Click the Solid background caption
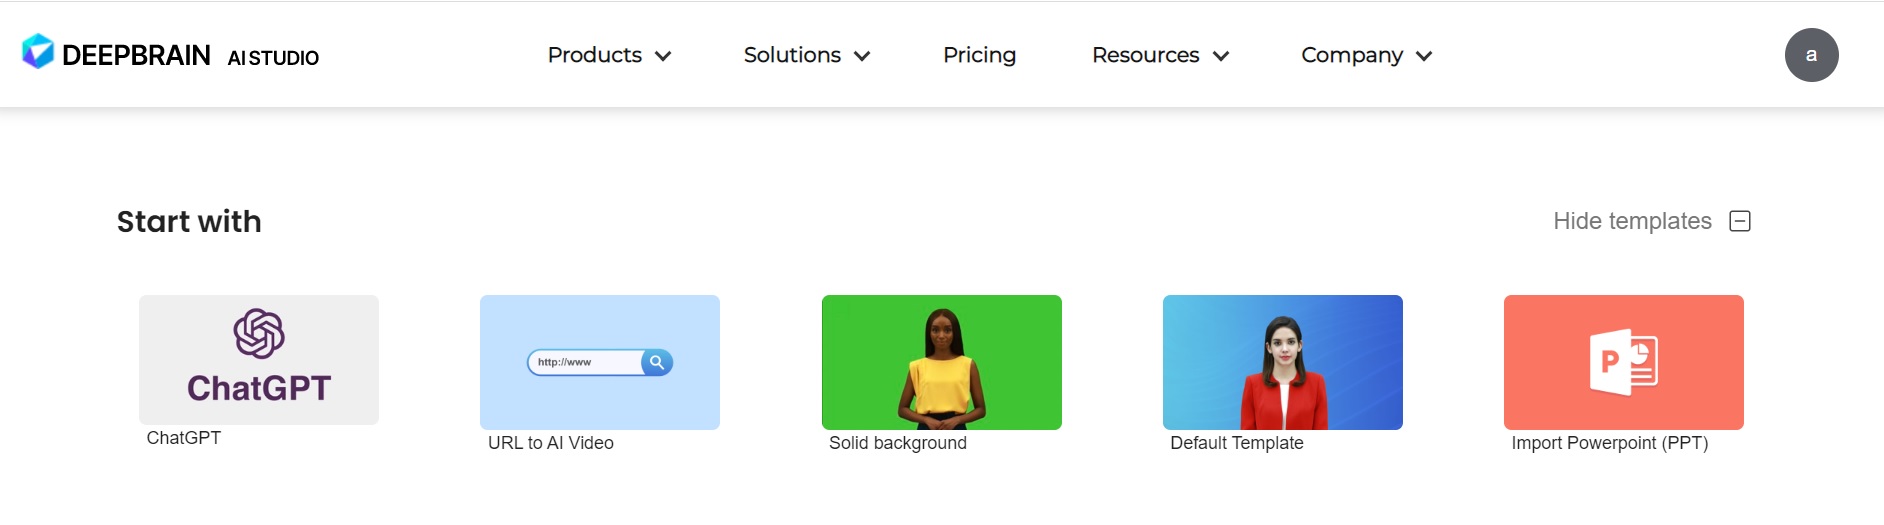The image size is (1884, 525). click(898, 443)
